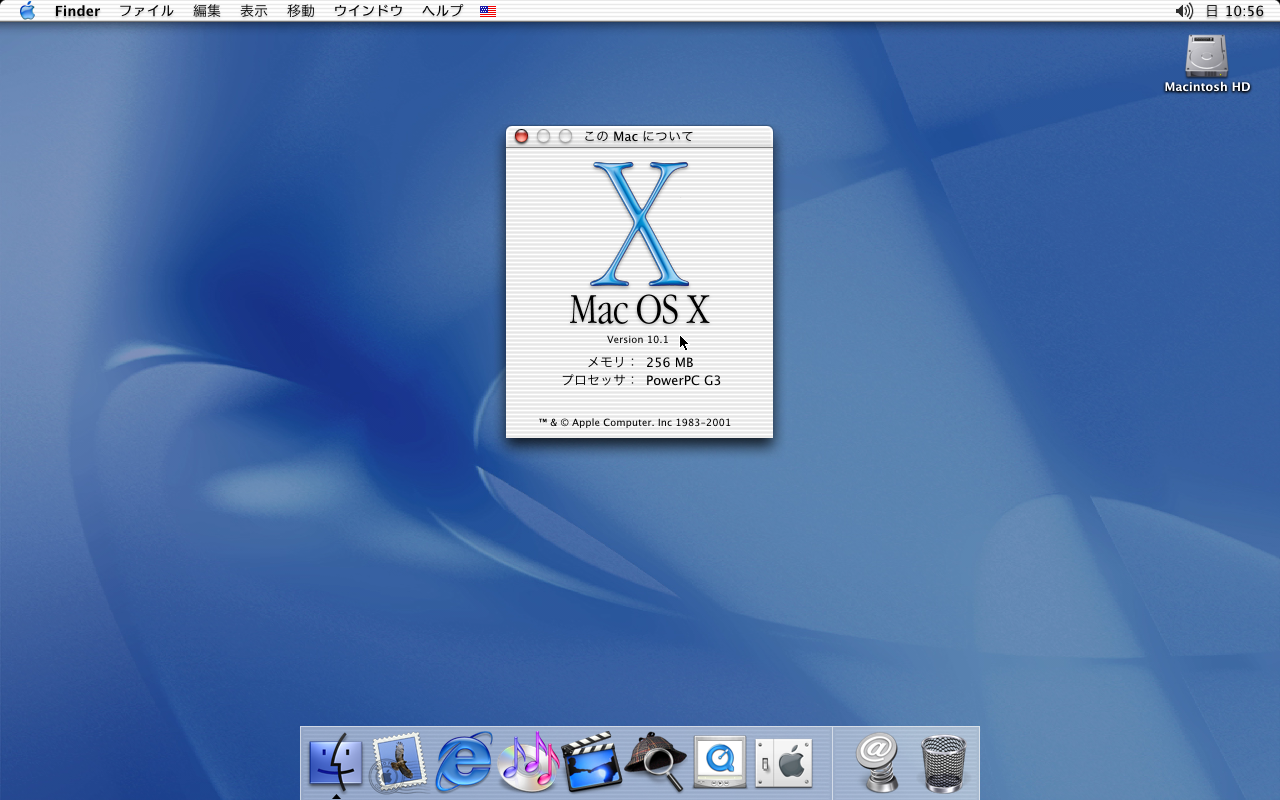Open the 表示 menu
This screenshot has height=800, width=1280.
click(x=254, y=11)
